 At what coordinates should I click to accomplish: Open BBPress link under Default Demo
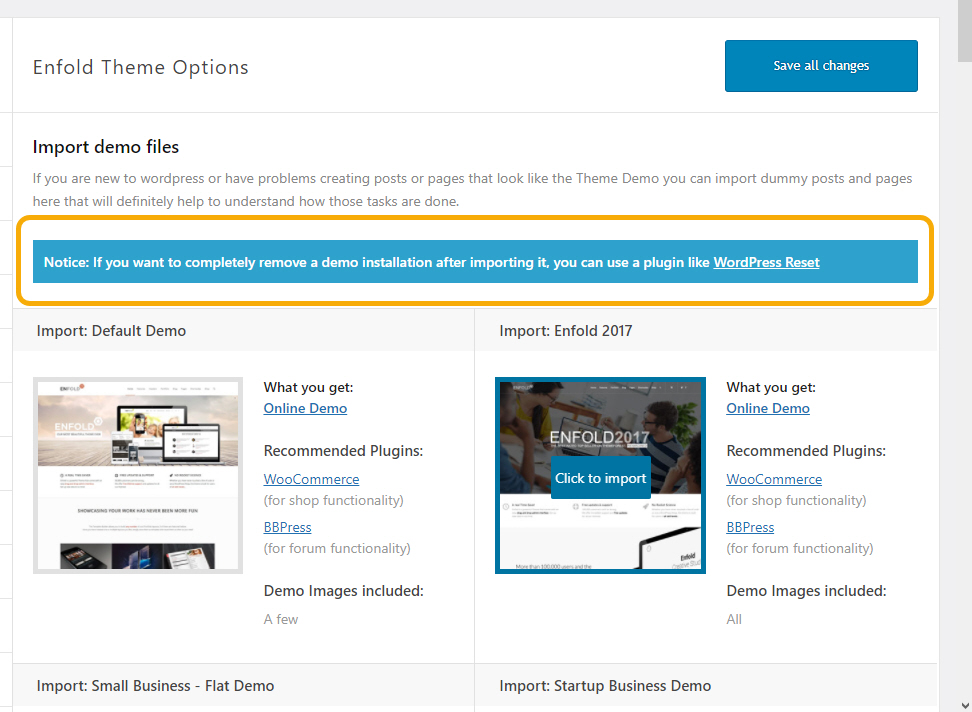[287, 527]
